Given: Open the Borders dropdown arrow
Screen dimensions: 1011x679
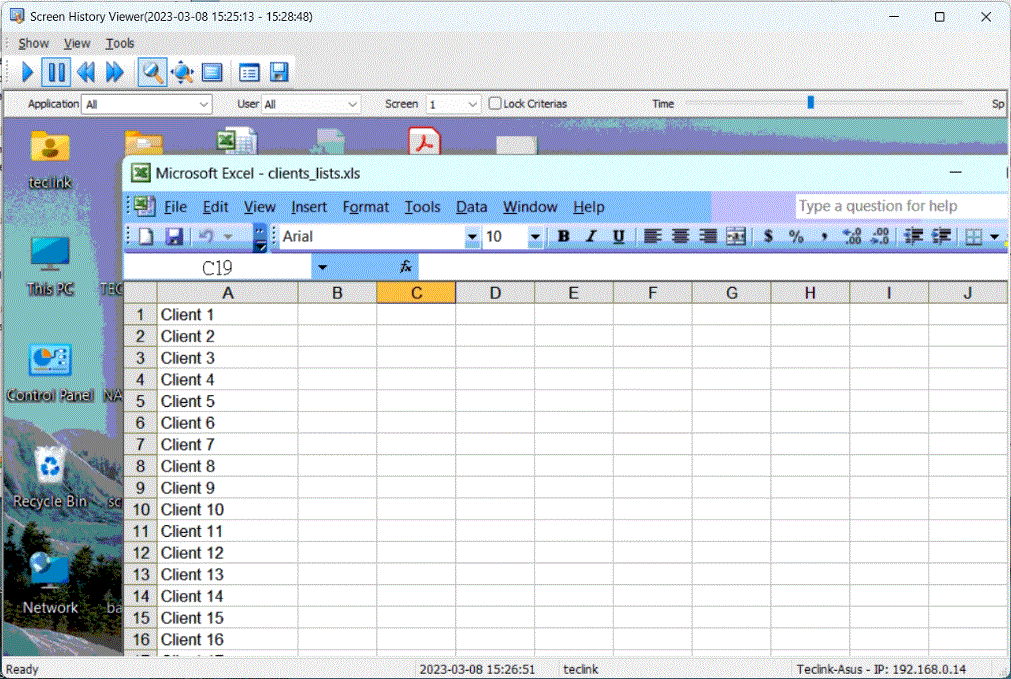Looking at the screenshot, I should (994, 237).
